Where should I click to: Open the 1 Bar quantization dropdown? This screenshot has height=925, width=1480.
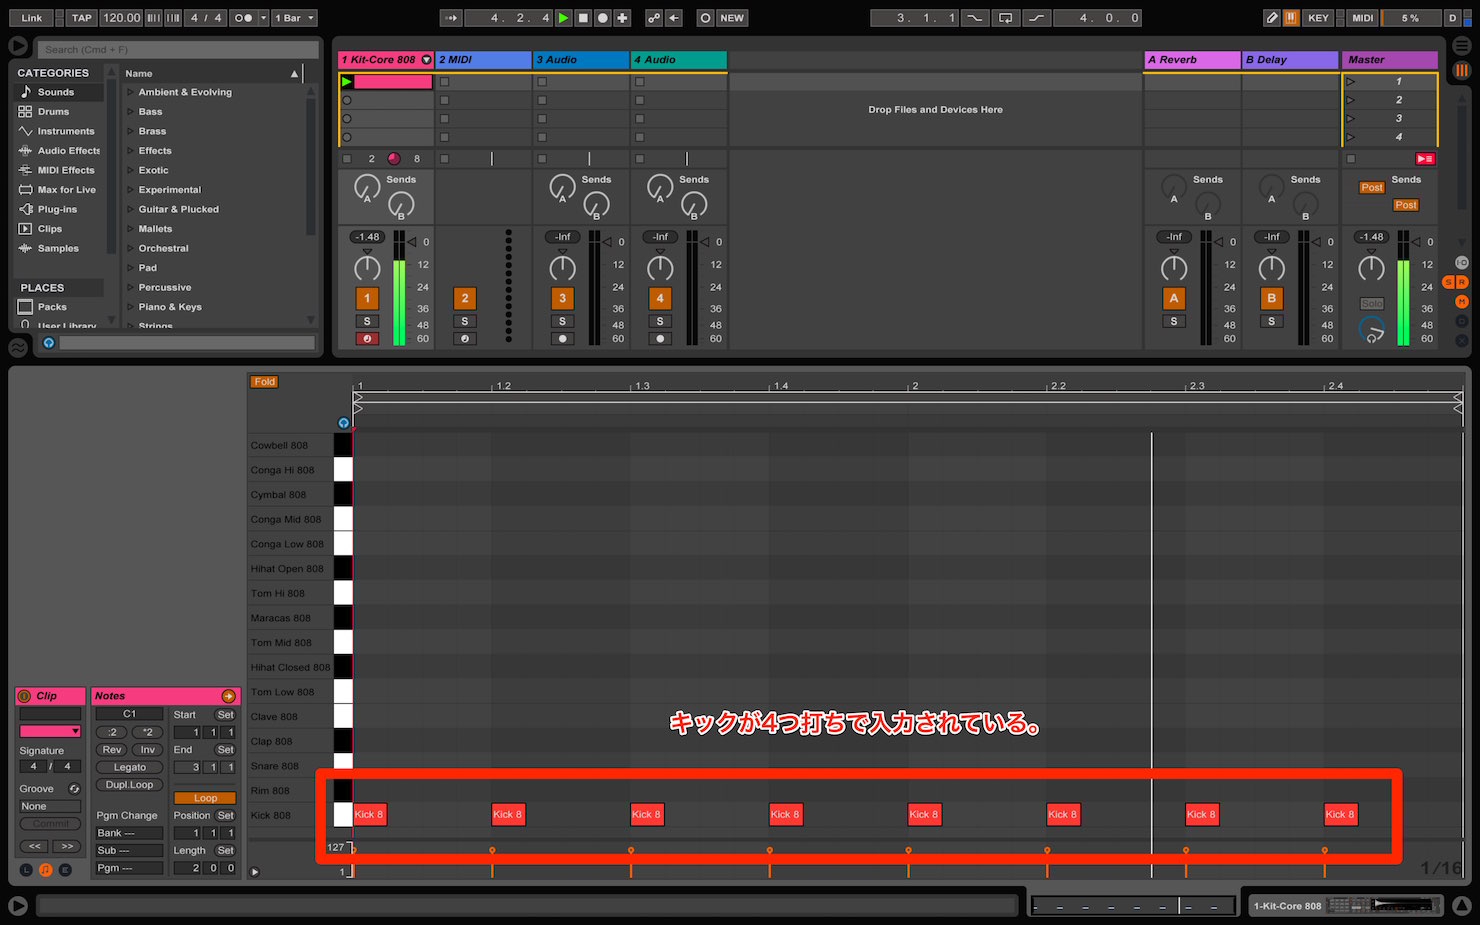(295, 18)
